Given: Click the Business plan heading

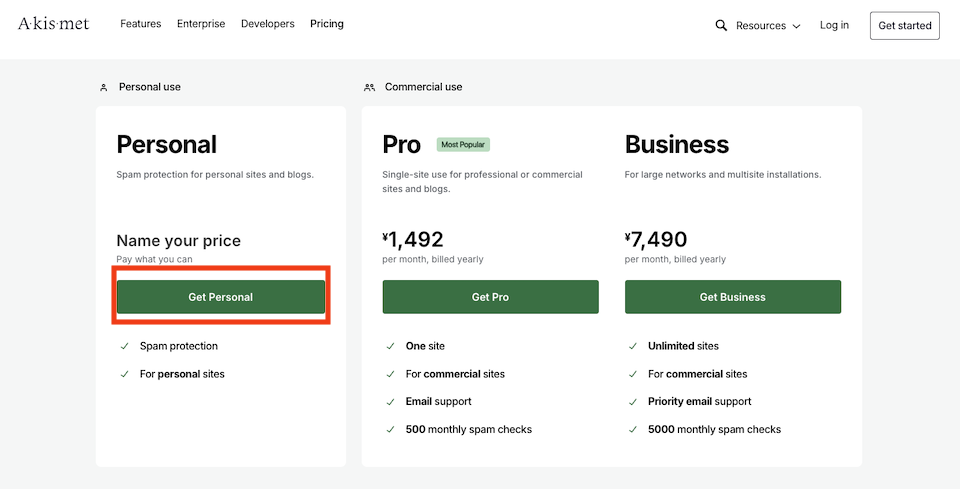Looking at the screenshot, I should pos(677,145).
